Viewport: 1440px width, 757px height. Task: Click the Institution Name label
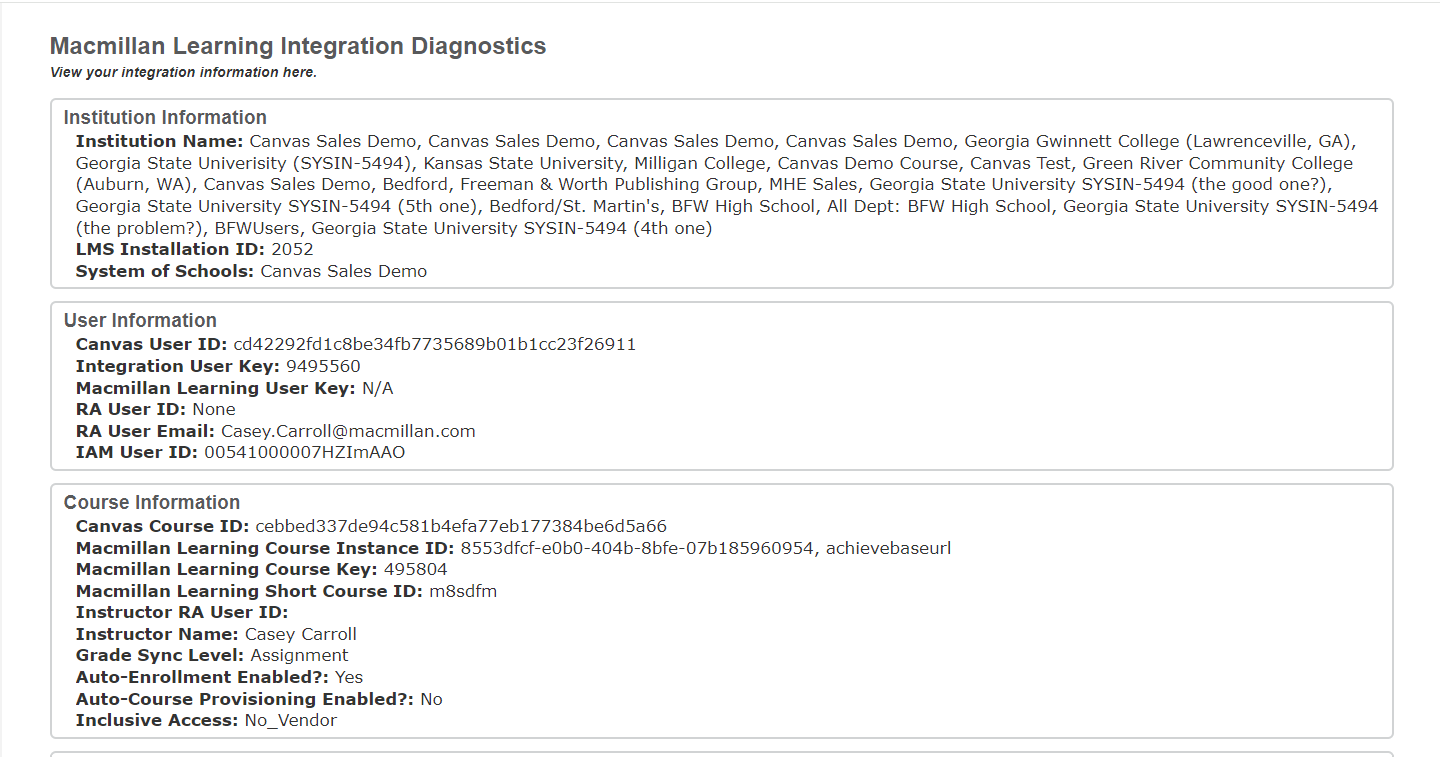159,141
